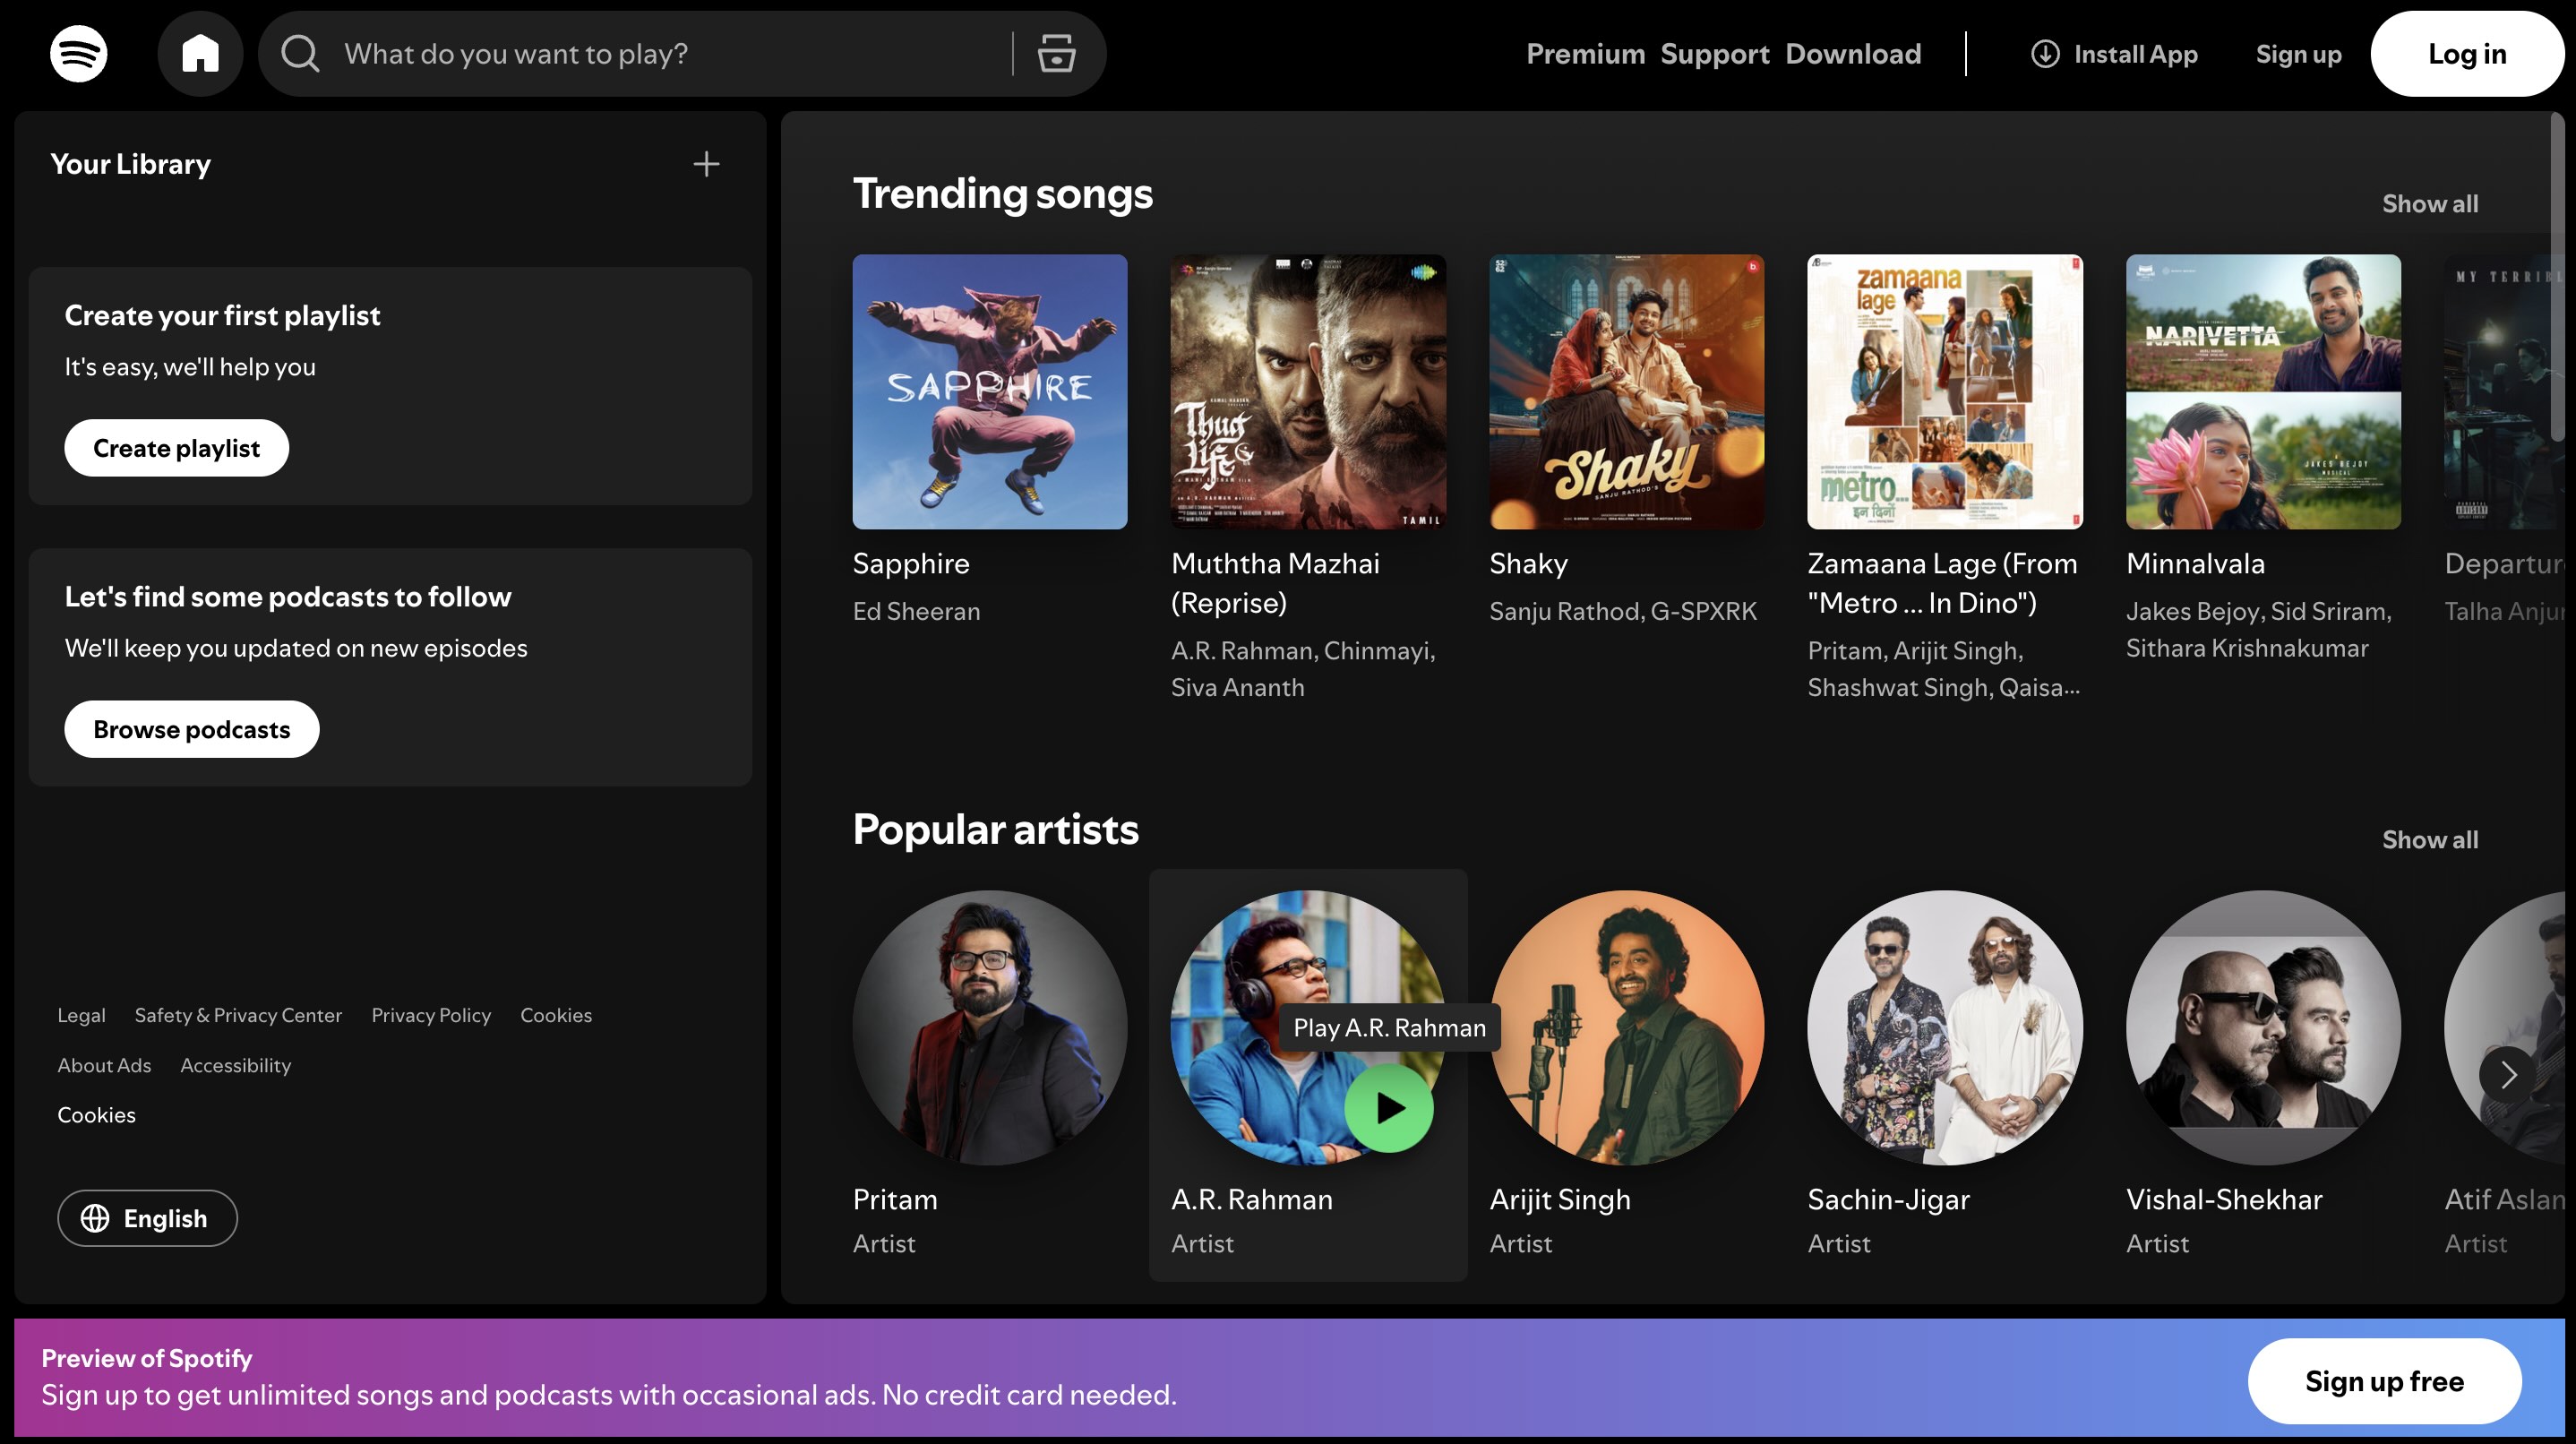Show all Trending songs
This screenshot has width=2576, height=1444.
[x=2430, y=204]
